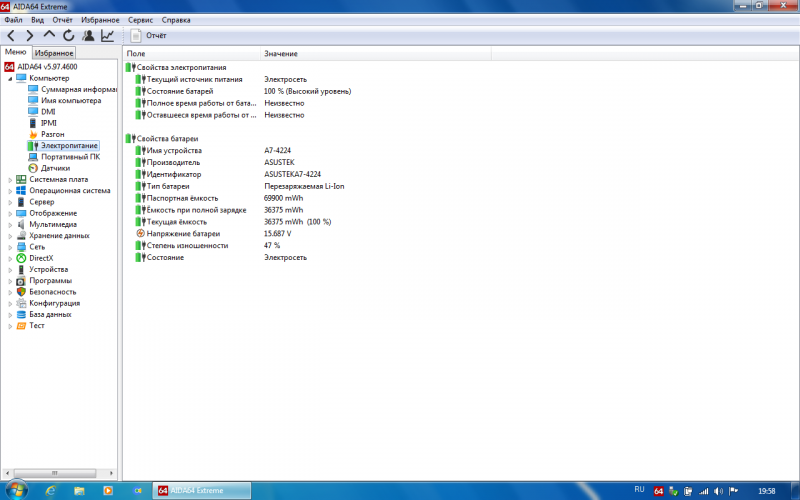This screenshot has height=500, width=800.
Task: Open the graph chart icon in toolbar
Action: [x=107, y=35]
